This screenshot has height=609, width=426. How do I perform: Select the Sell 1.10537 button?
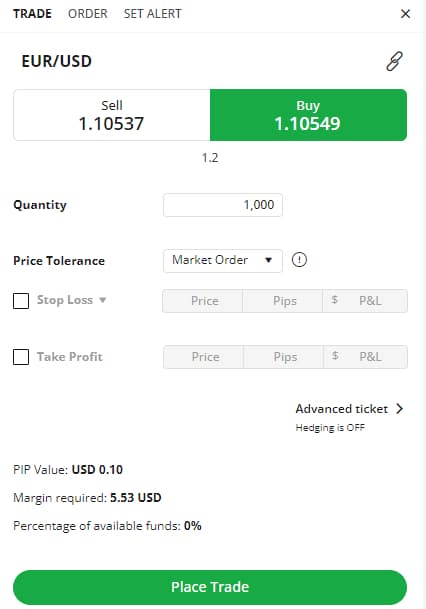[x=112, y=115]
